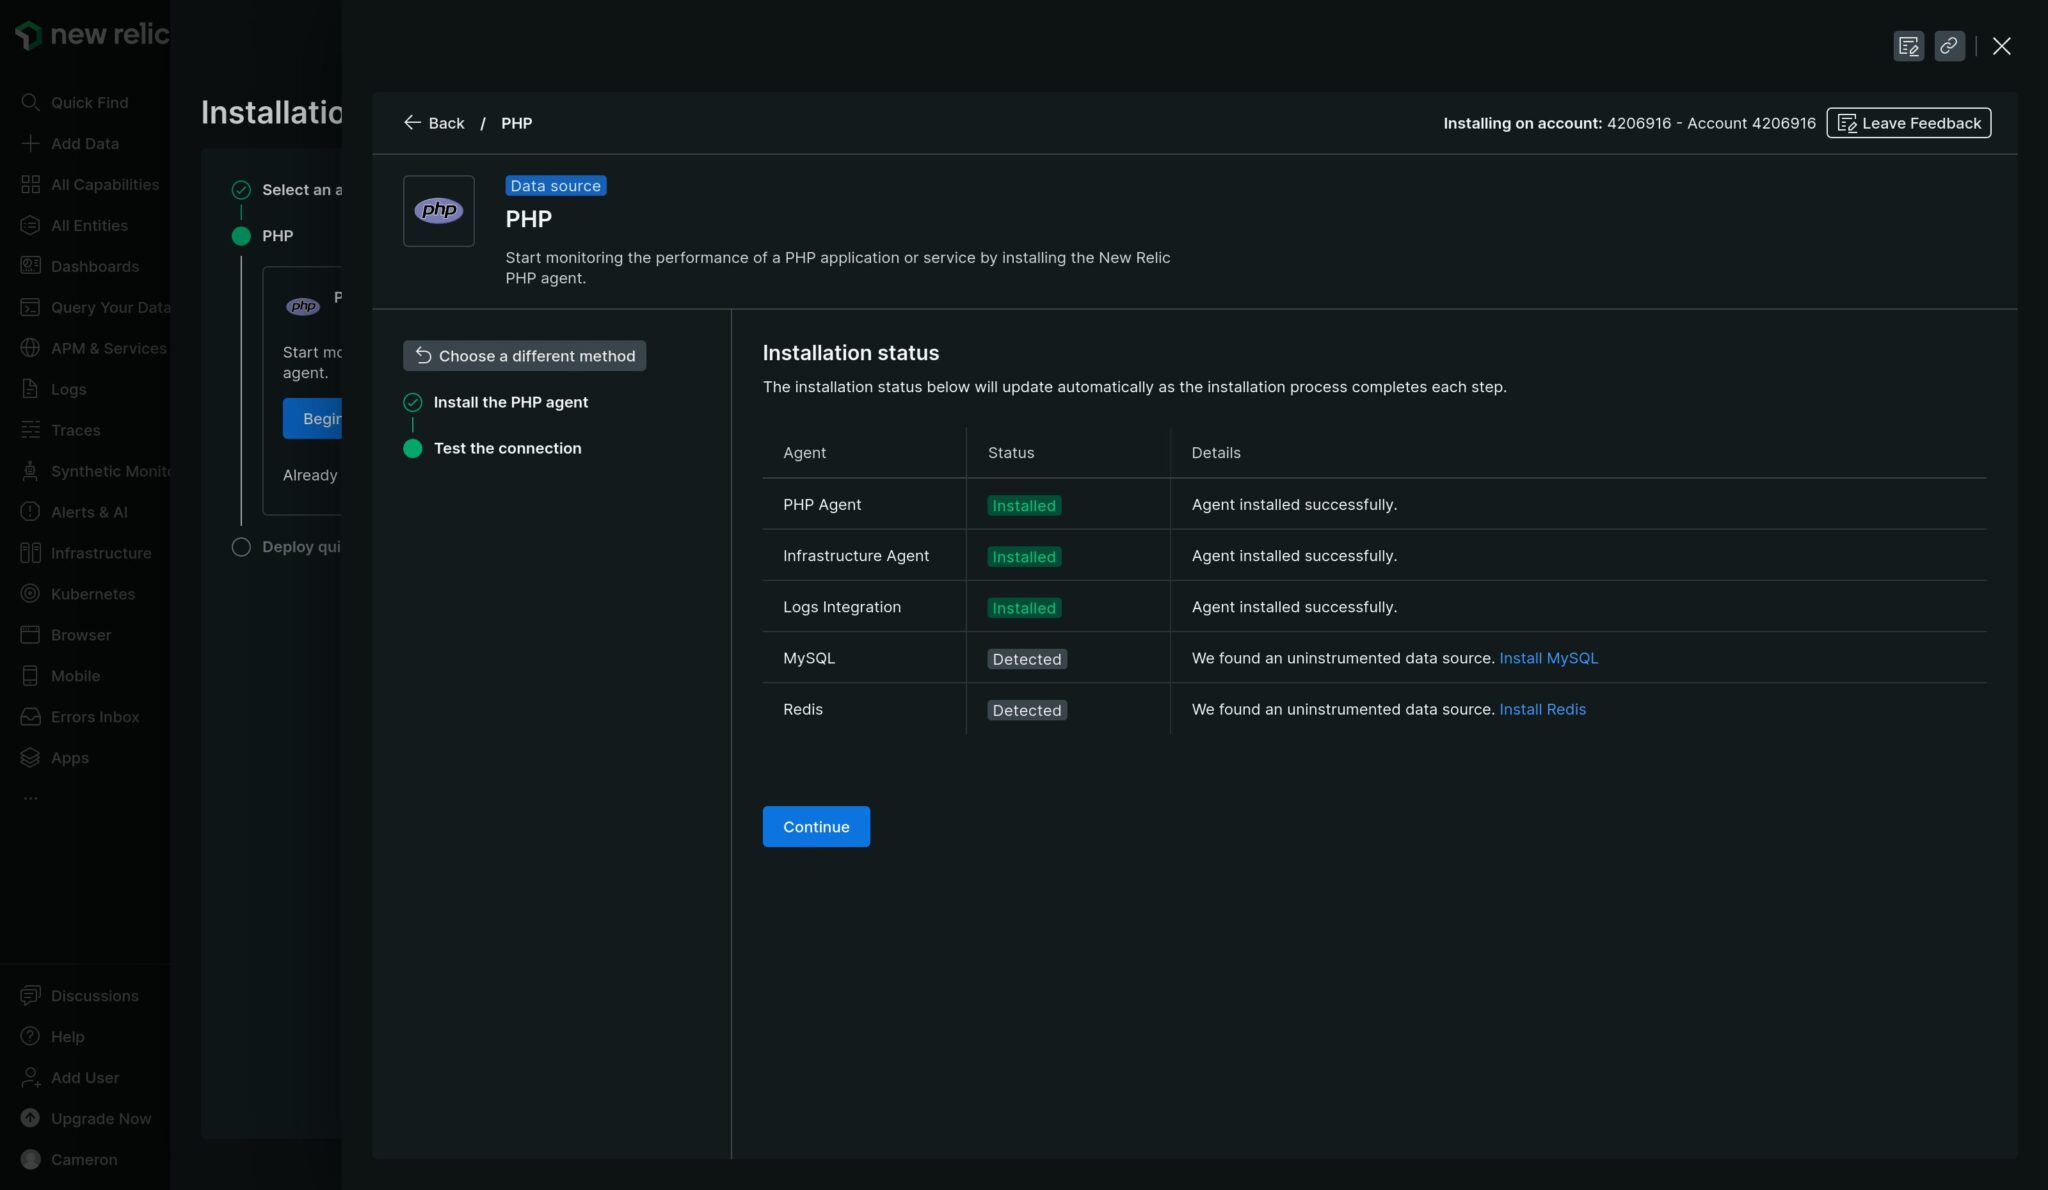The image size is (2048, 1190).
Task: Click the Continue button
Action: pos(816,826)
